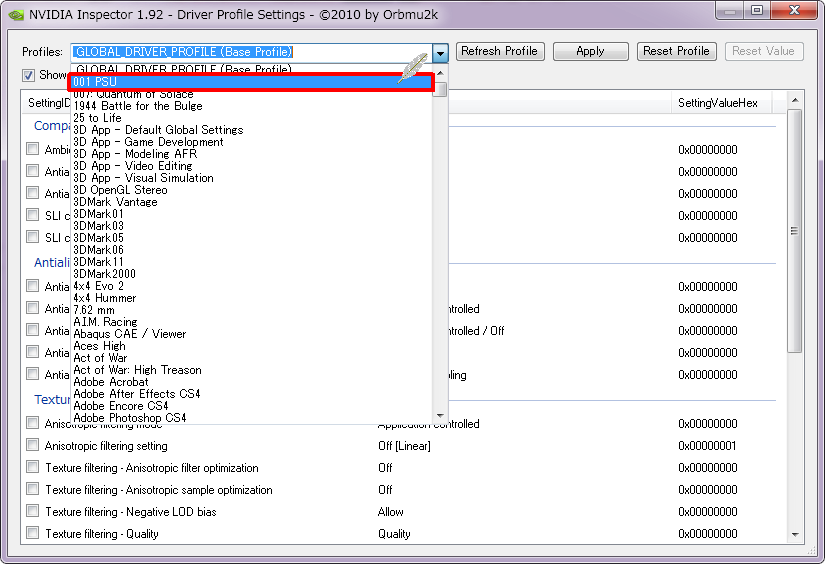Viewport: 825px width, 564px height.
Task: Click the Allow value for Negative LOD bias
Action: click(390, 512)
